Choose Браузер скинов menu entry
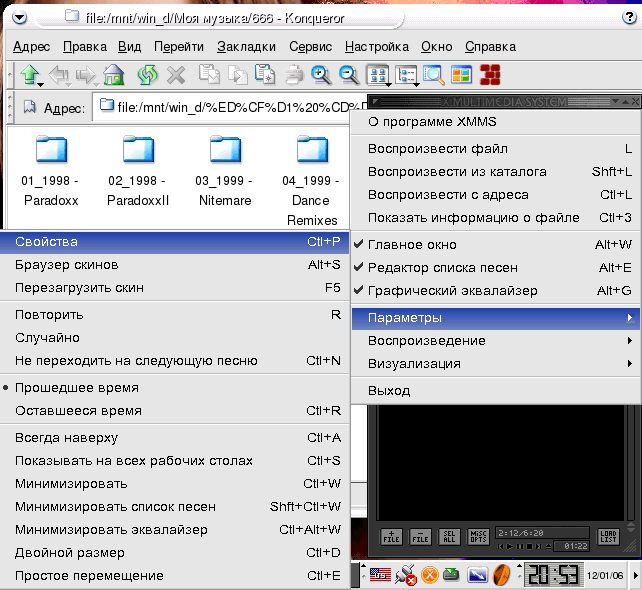This screenshot has width=642, height=590. (x=174, y=264)
